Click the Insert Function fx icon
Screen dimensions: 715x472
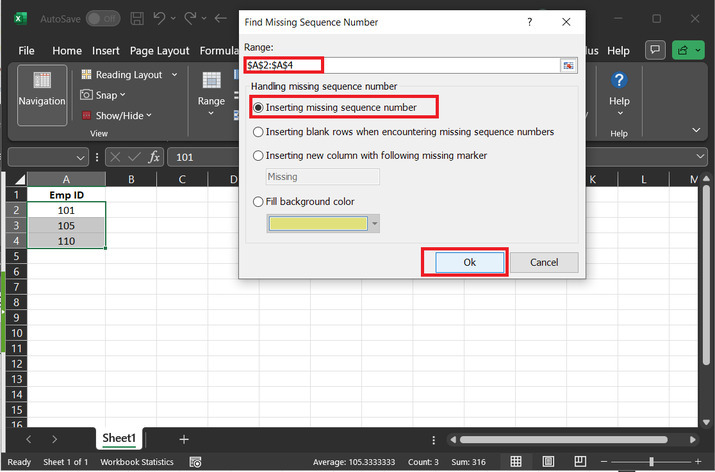click(x=154, y=157)
